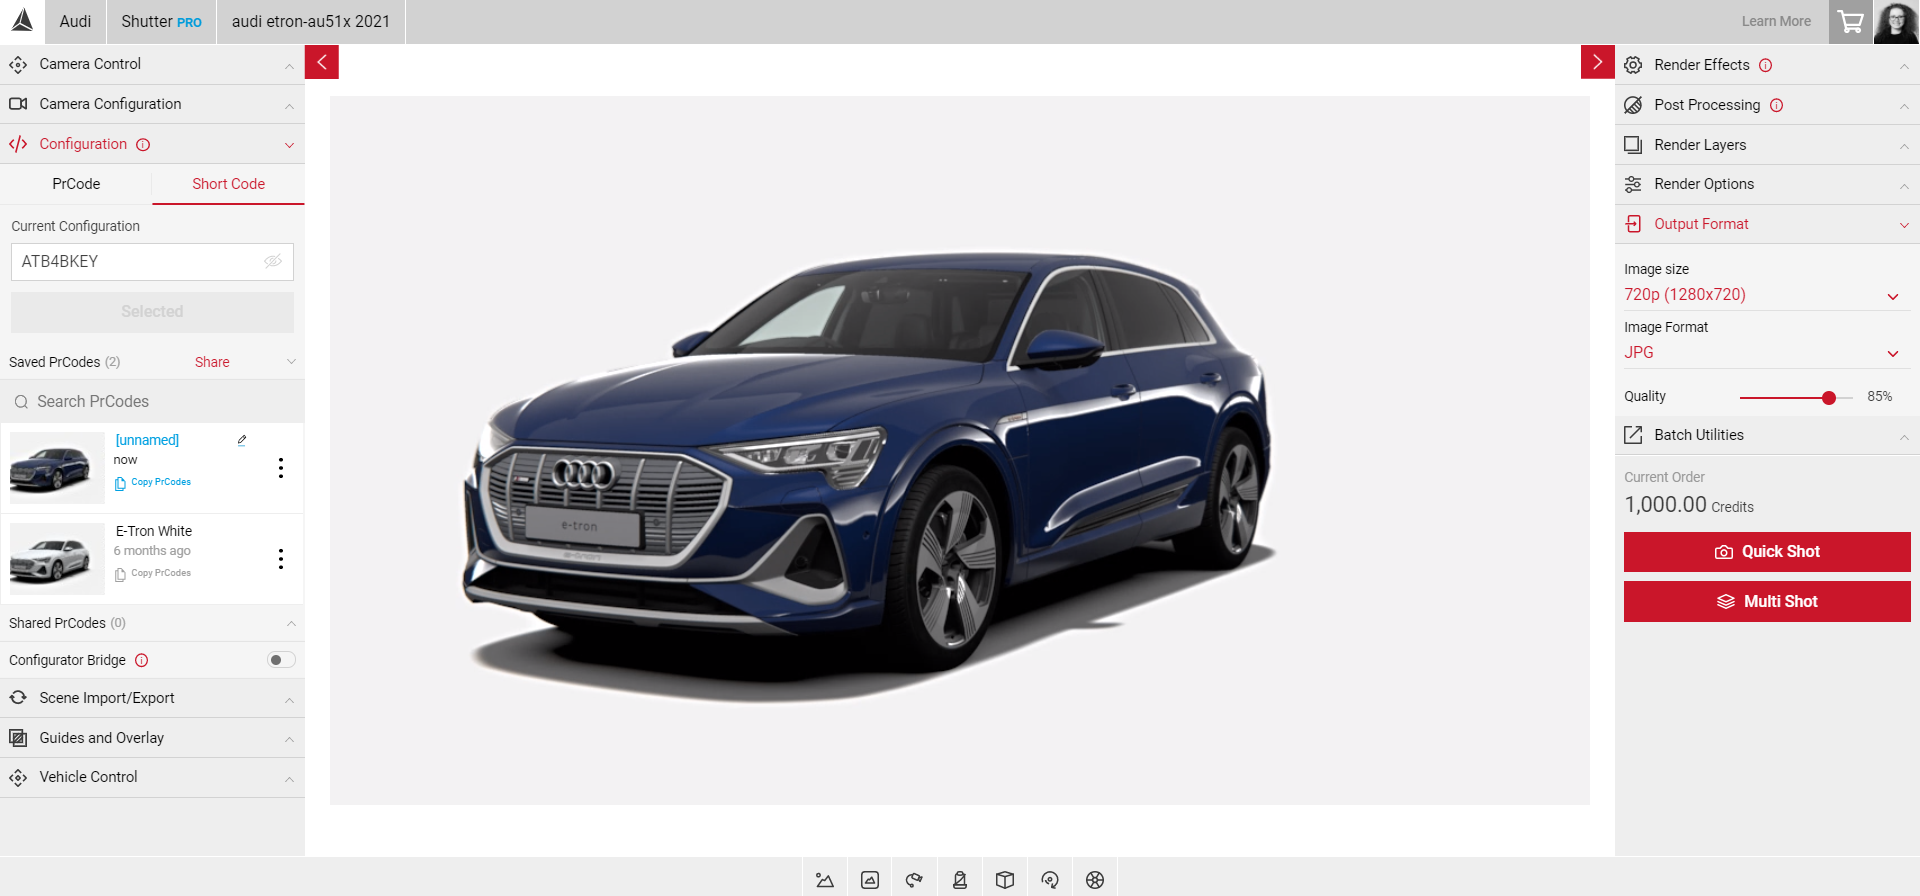Expand the Camera Control section
The image size is (1920, 896).
152,64
